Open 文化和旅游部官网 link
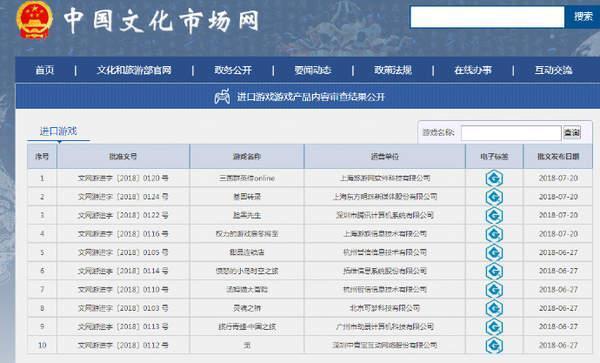The width and height of the screenshot is (600, 363). [134, 70]
